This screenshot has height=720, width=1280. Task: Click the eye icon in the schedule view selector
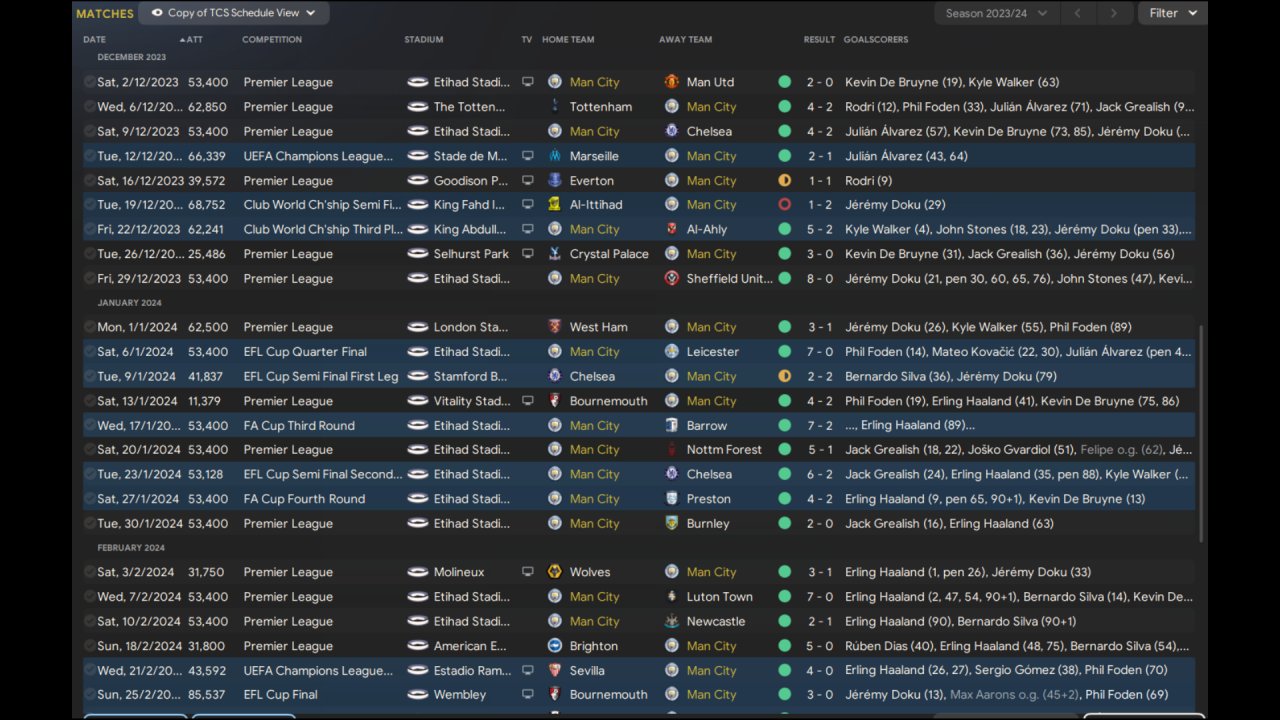(157, 13)
